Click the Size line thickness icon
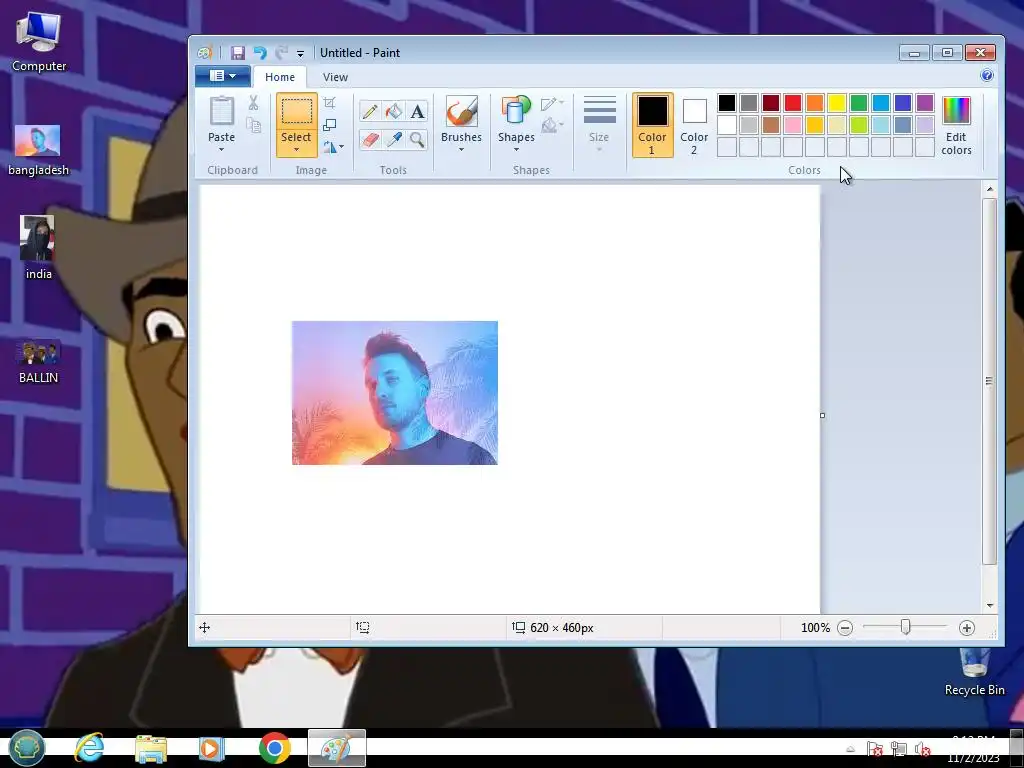Screen dimensions: 1024x768 [599, 110]
